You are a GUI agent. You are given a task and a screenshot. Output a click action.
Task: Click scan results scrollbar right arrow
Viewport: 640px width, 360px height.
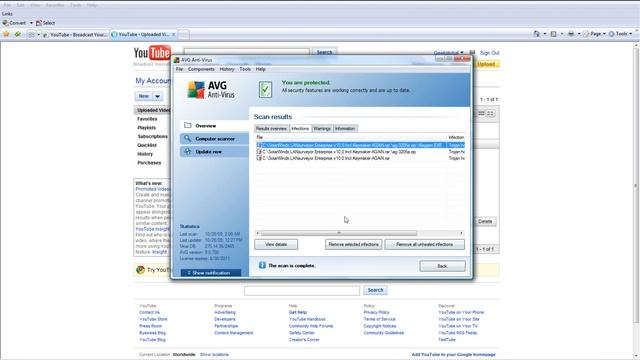pos(461,233)
